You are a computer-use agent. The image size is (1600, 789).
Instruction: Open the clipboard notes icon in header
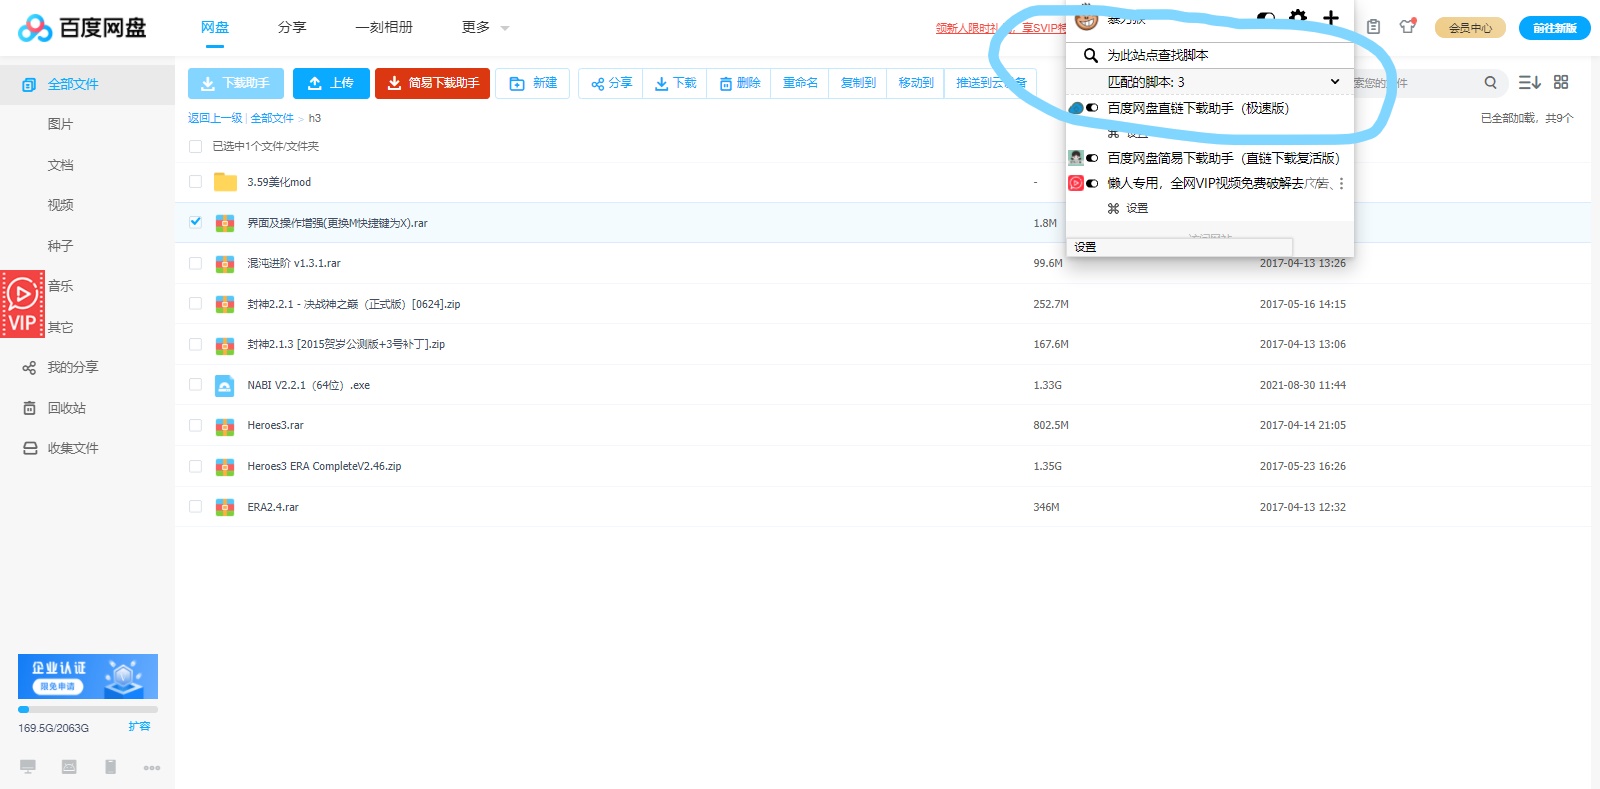tap(1373, 27)
